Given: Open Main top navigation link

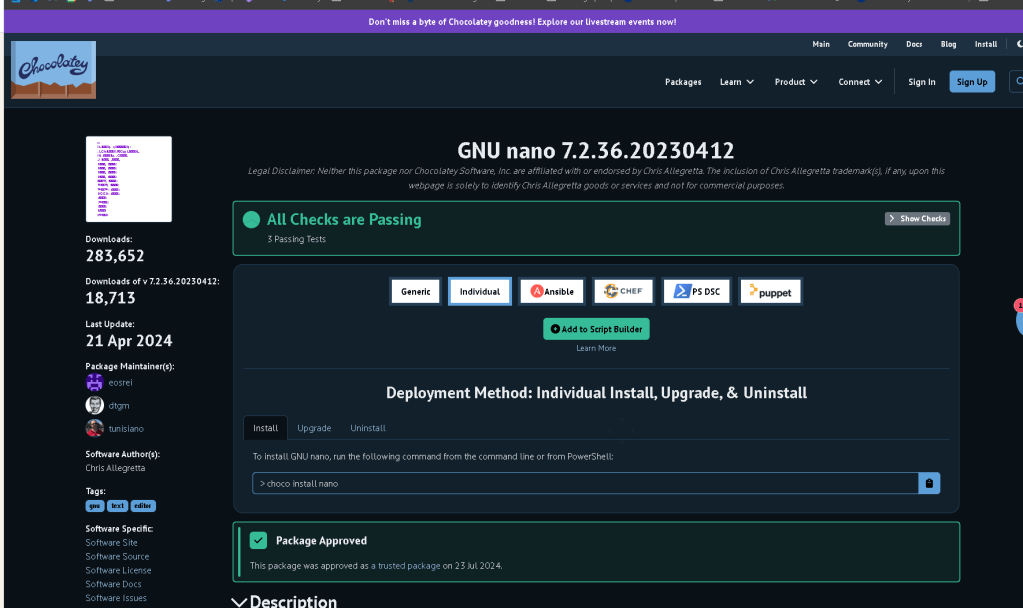Looking at the screenshot, I should [x=821, y=44].
